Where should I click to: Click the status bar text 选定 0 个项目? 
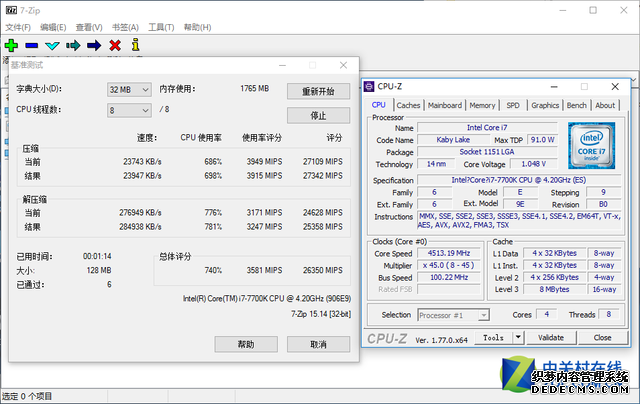coord(27,396)
